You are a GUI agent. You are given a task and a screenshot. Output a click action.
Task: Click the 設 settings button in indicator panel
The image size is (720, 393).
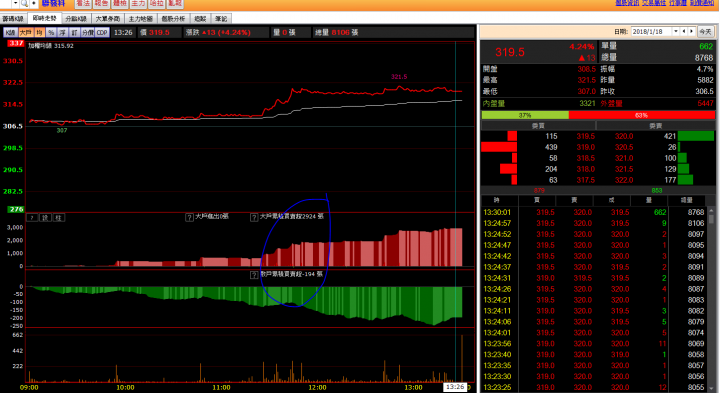pos(45,218)
